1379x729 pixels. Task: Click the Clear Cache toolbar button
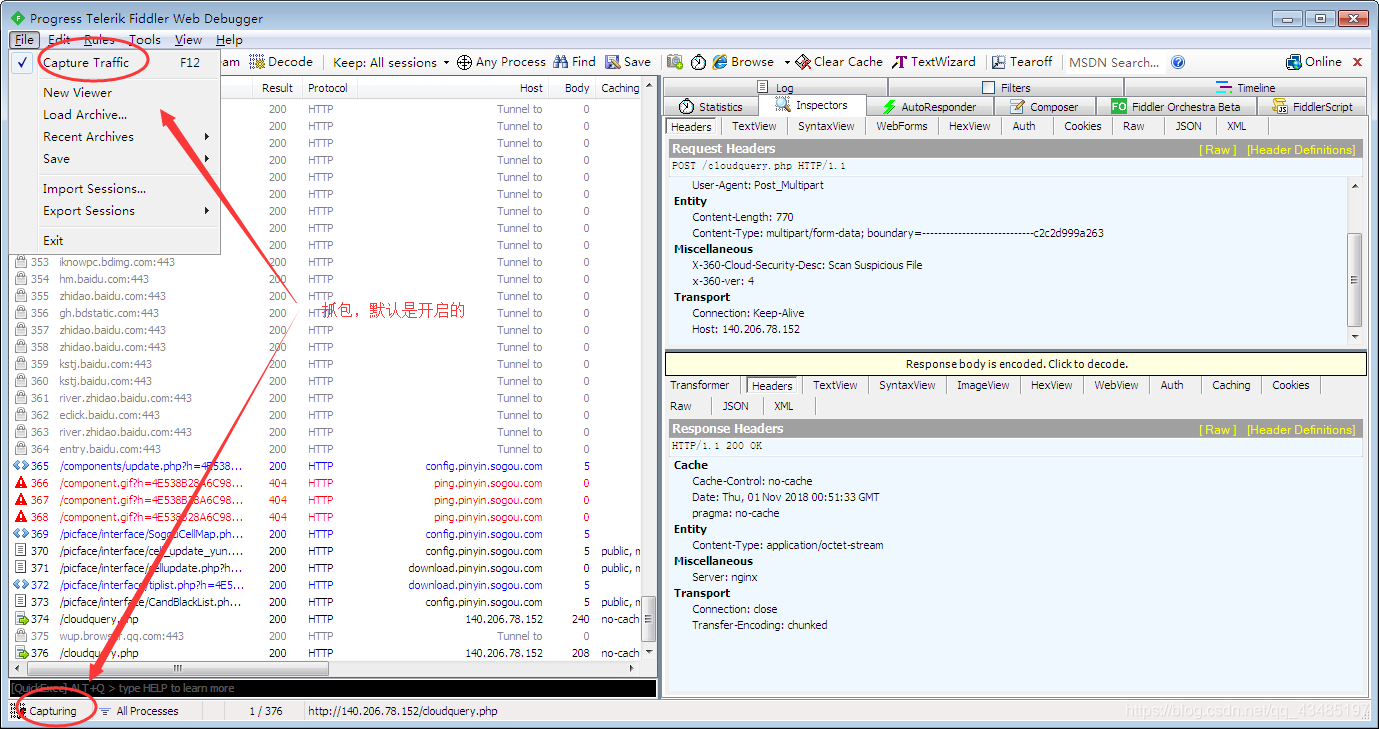[840, 62]
